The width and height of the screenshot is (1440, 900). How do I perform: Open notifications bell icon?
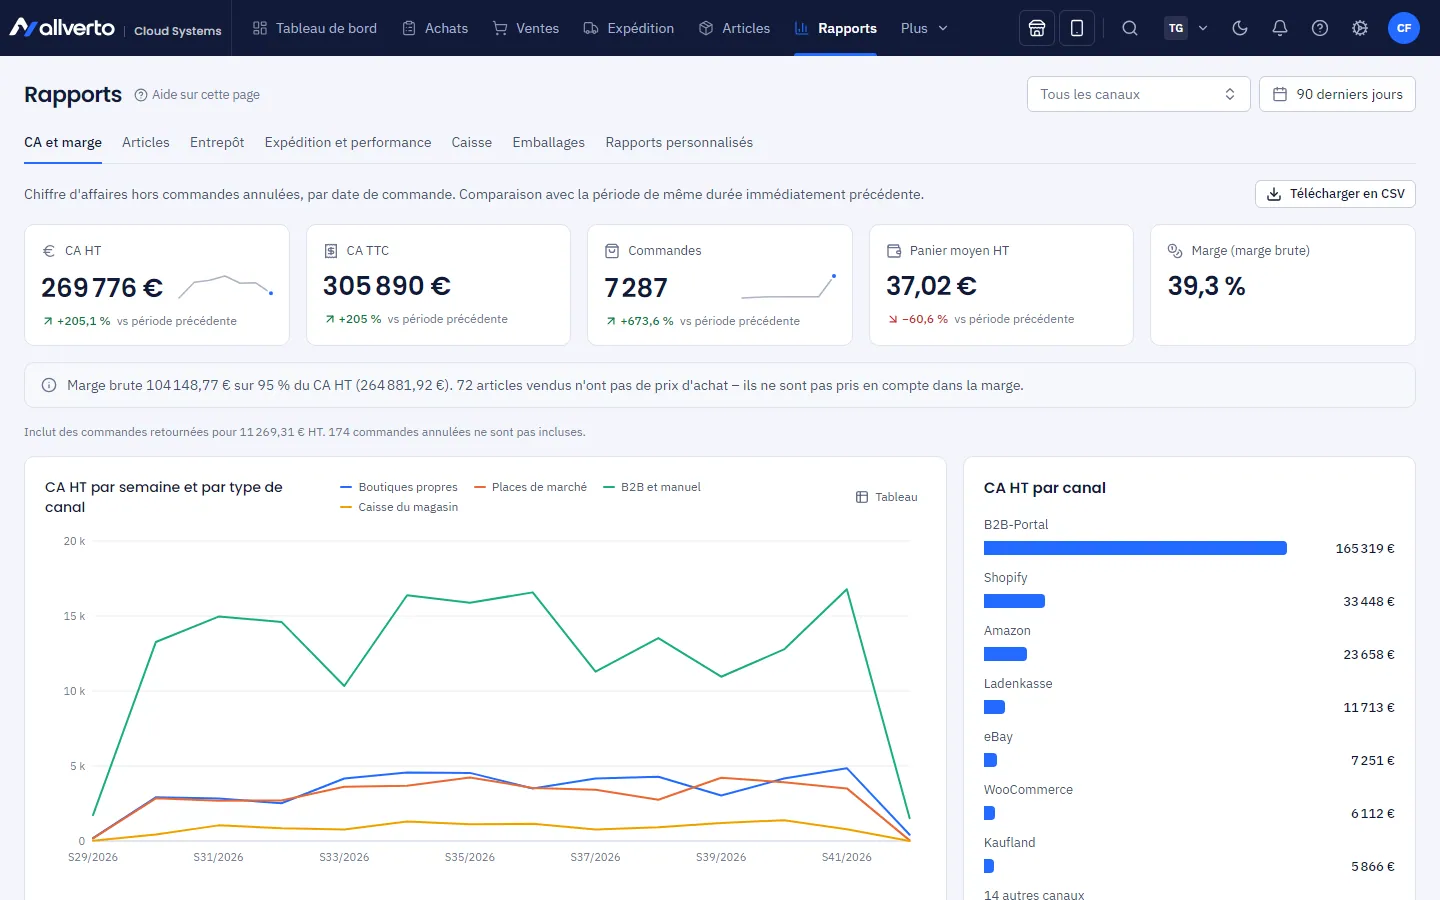click(x=1280, y=28)
